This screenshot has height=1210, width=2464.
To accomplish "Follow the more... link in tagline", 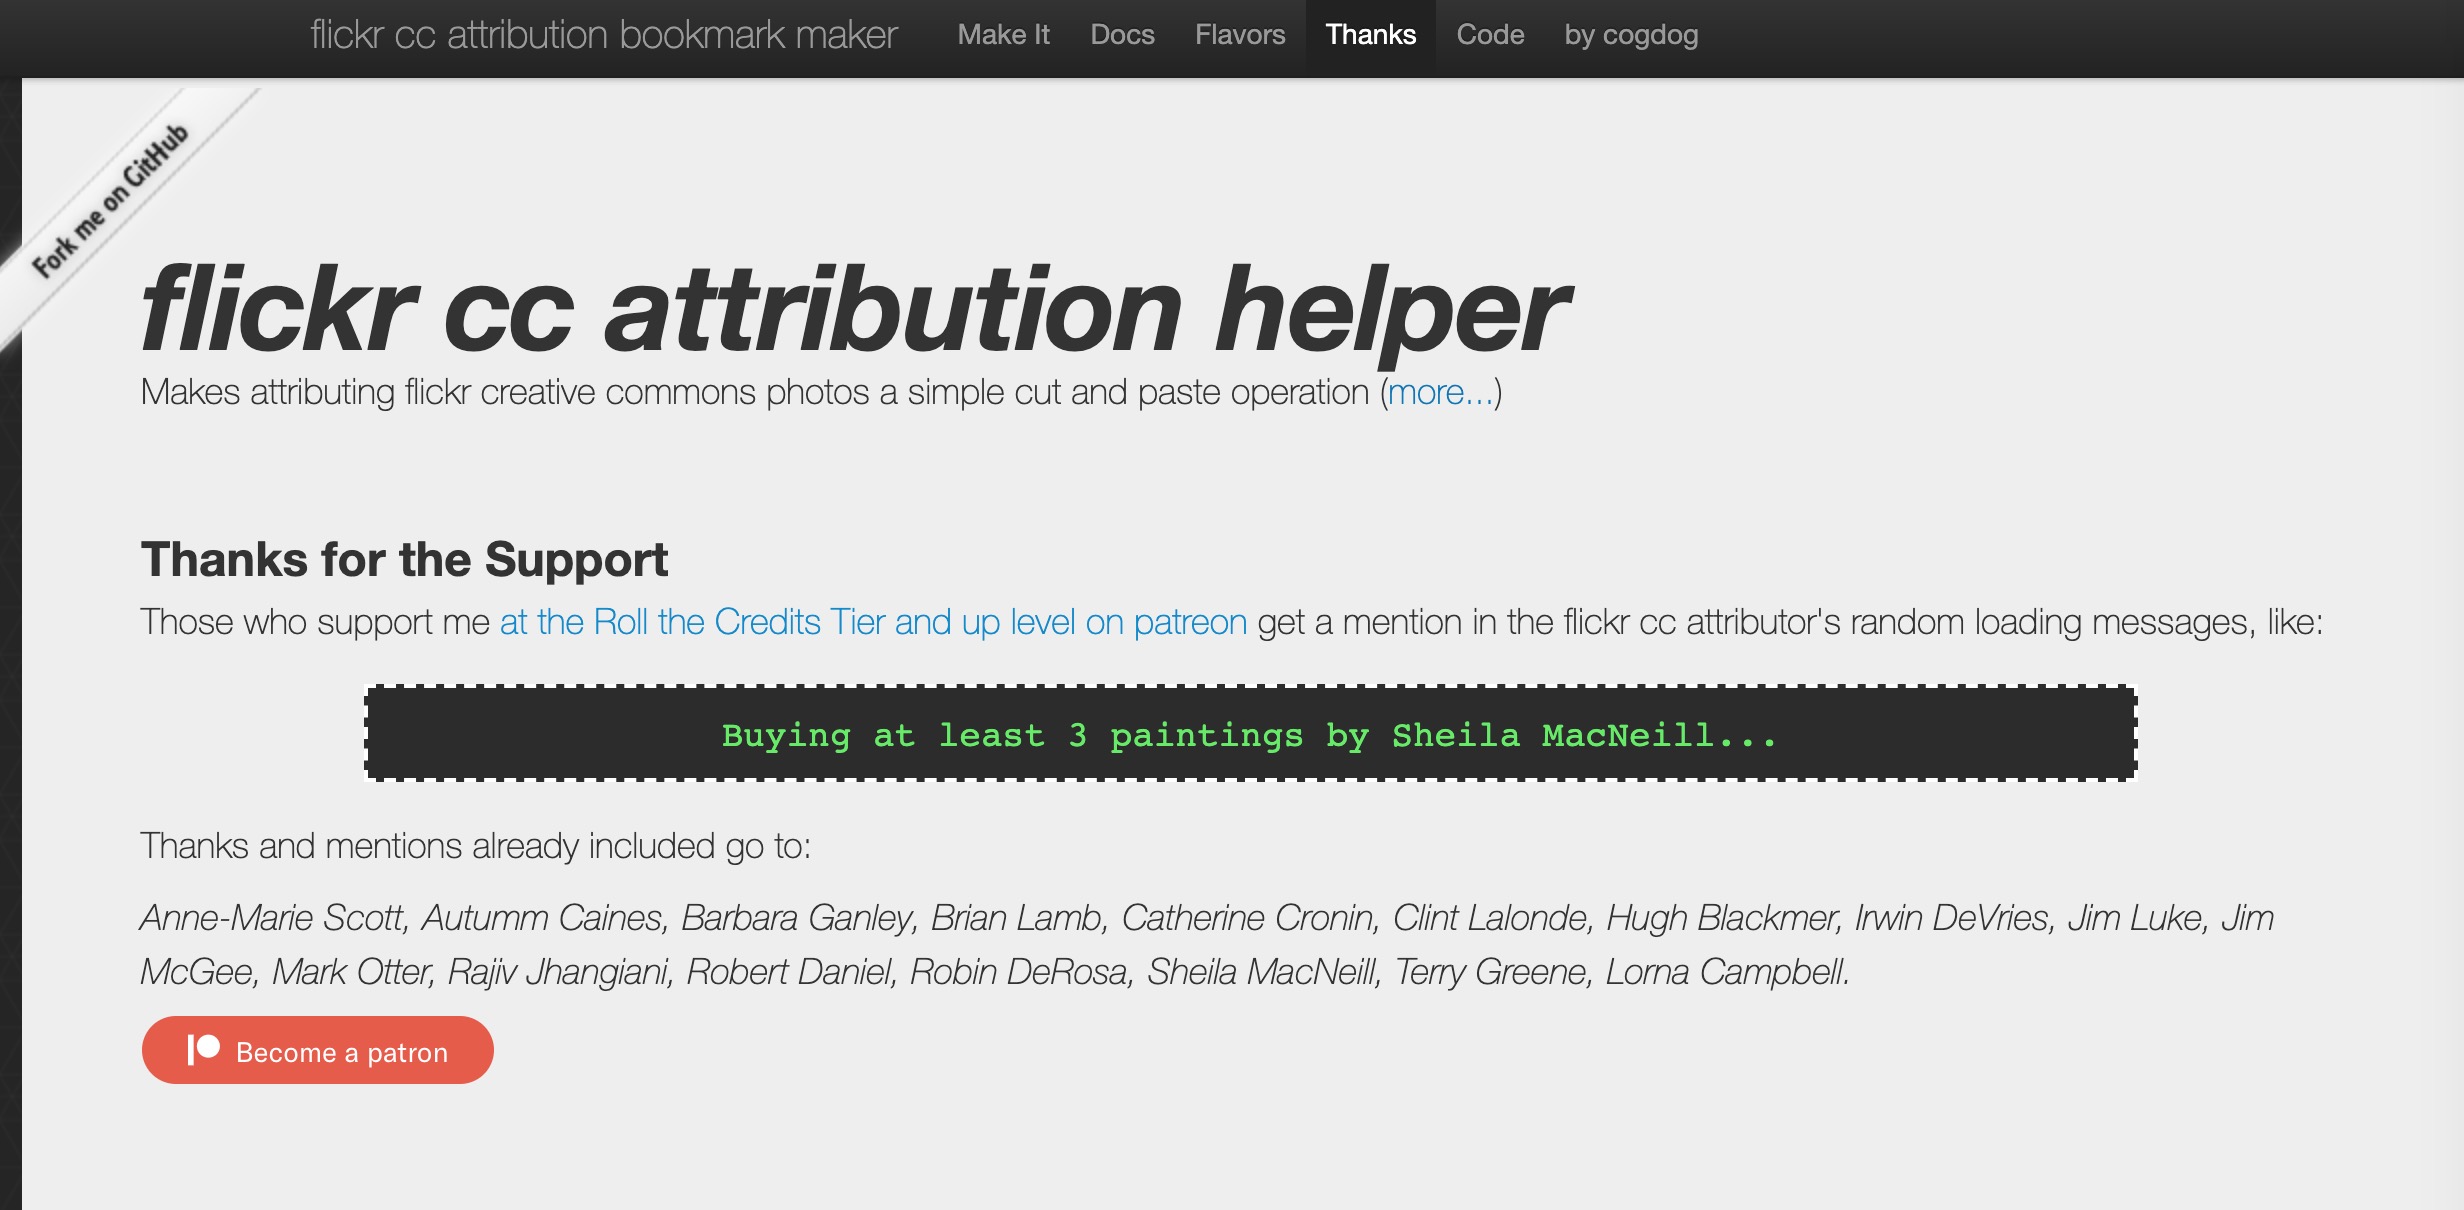I will 1440,393.
